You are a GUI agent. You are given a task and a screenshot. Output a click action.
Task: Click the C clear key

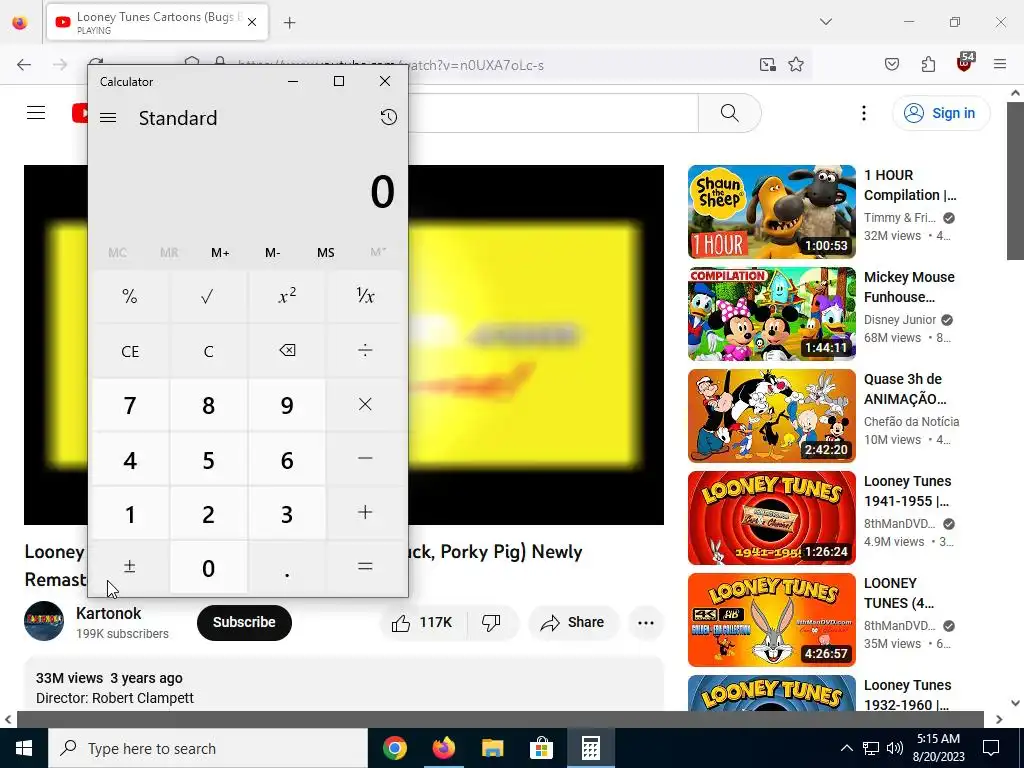click(x=208, y=351)
